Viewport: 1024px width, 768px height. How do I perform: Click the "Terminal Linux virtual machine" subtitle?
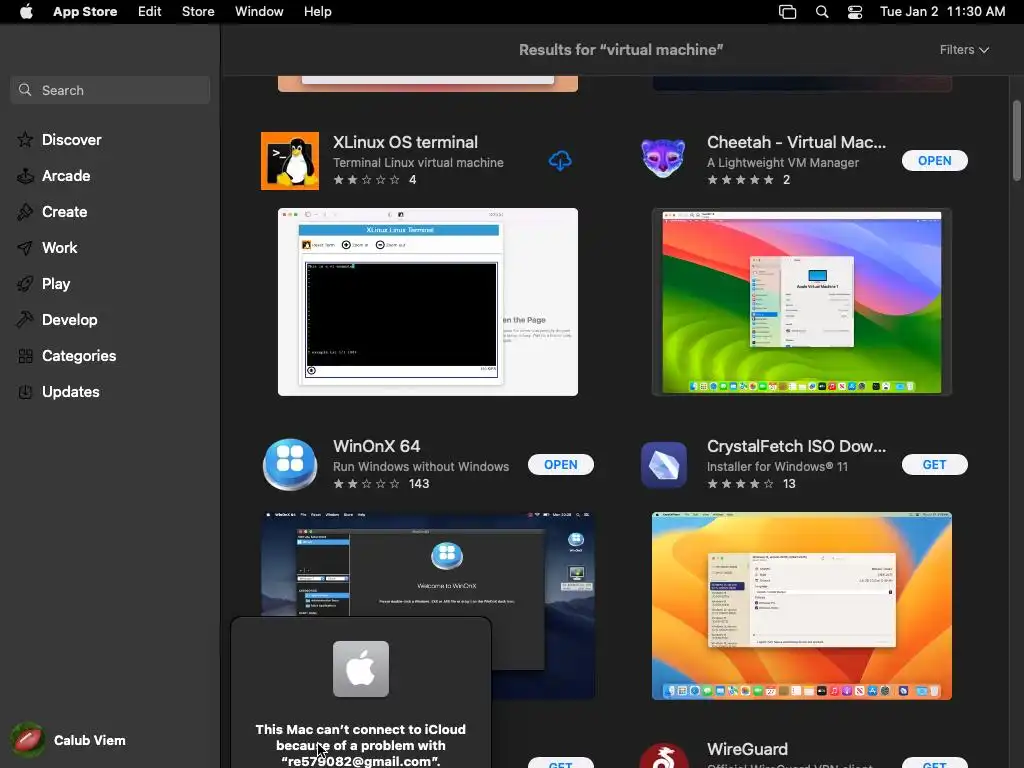tap(418, 163)
